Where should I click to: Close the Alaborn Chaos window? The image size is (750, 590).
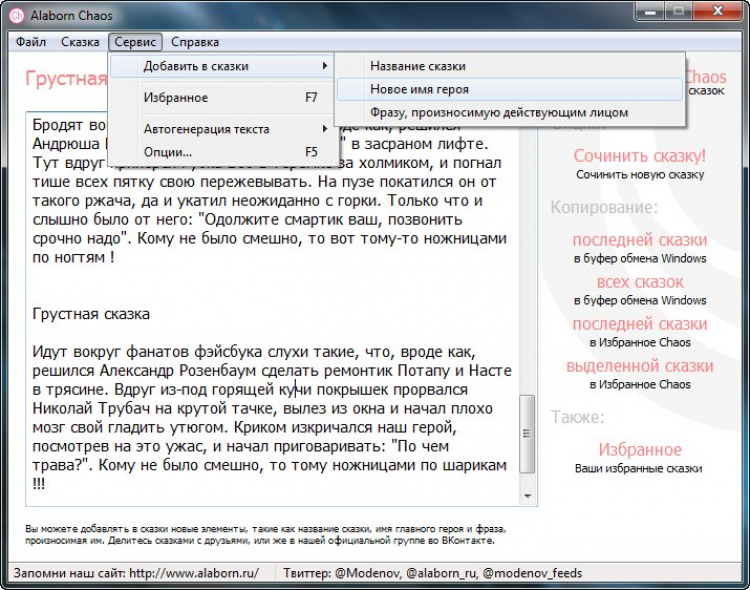pyautogui.click(x=717, y=11)
